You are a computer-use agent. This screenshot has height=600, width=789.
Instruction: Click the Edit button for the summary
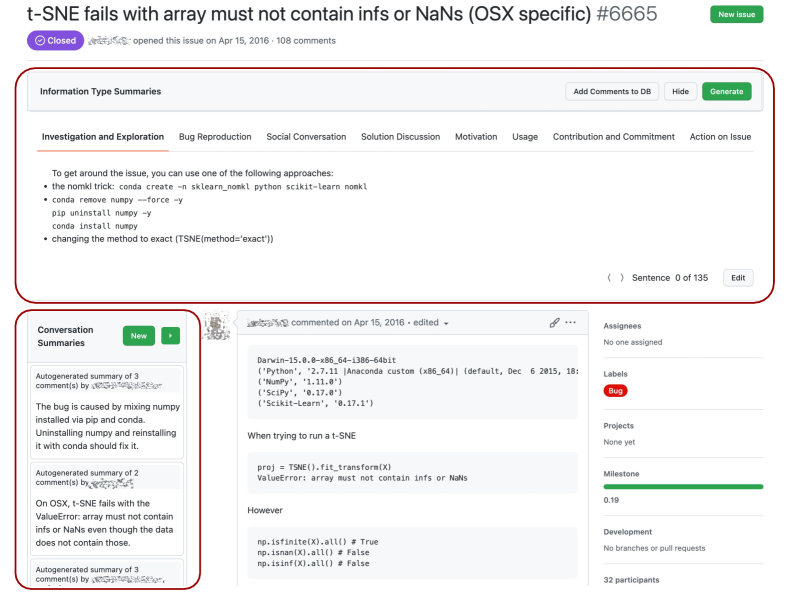tap(737, 278)
